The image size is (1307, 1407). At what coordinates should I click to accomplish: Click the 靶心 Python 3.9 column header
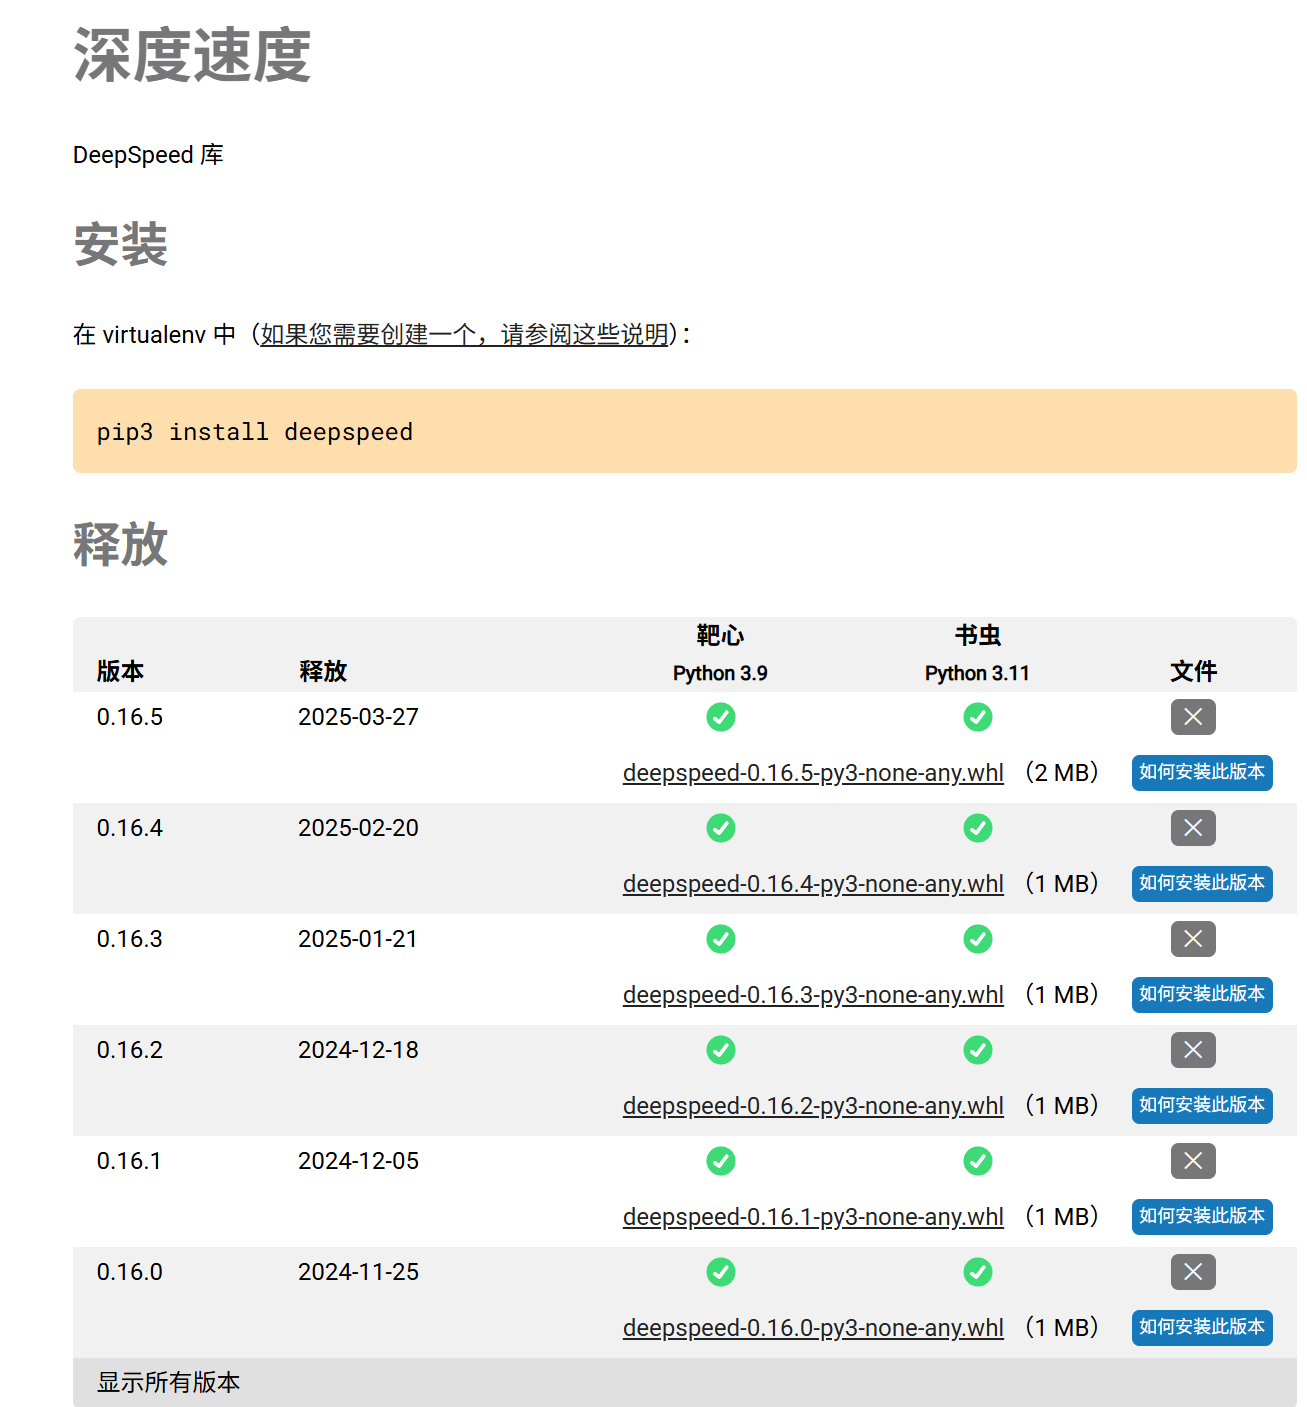[x=720, y=654]
